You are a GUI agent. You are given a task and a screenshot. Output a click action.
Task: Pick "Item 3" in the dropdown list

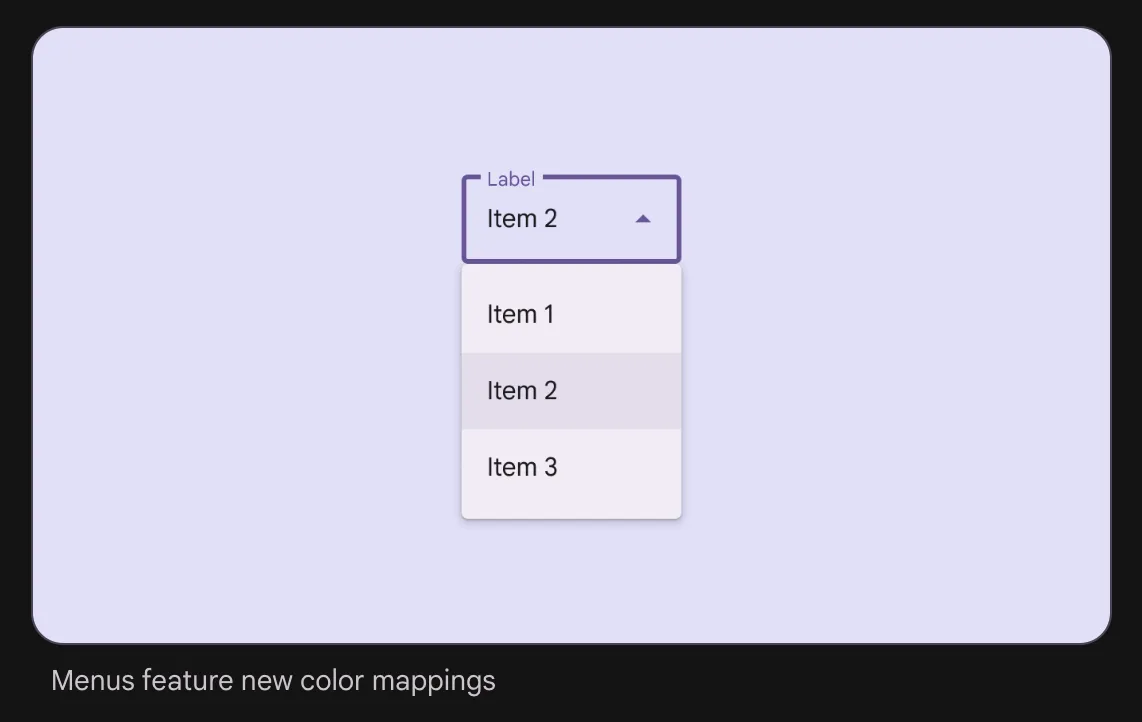[521, 467]
